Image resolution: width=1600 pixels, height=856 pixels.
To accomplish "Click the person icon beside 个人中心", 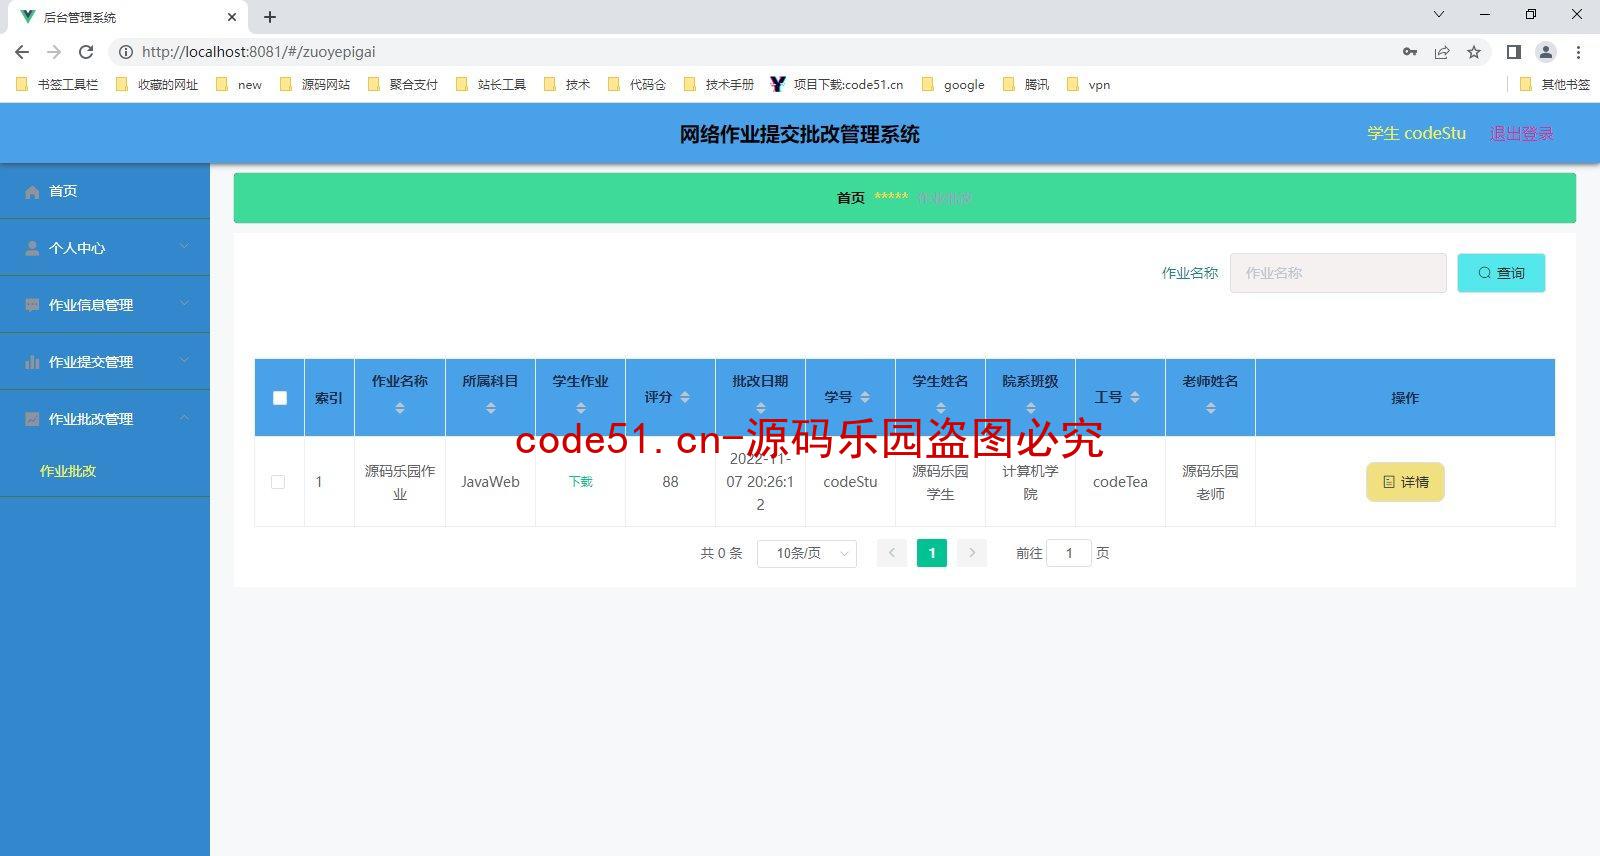I will point(32,248).
